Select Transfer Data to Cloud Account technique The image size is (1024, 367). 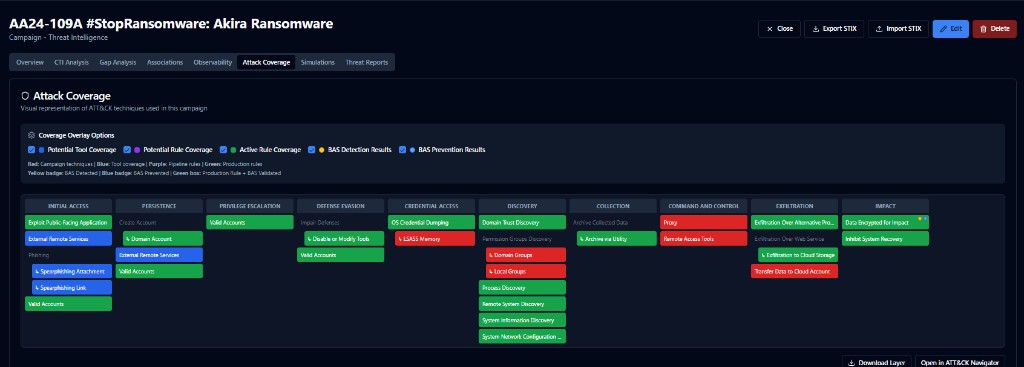click(795, 271)
